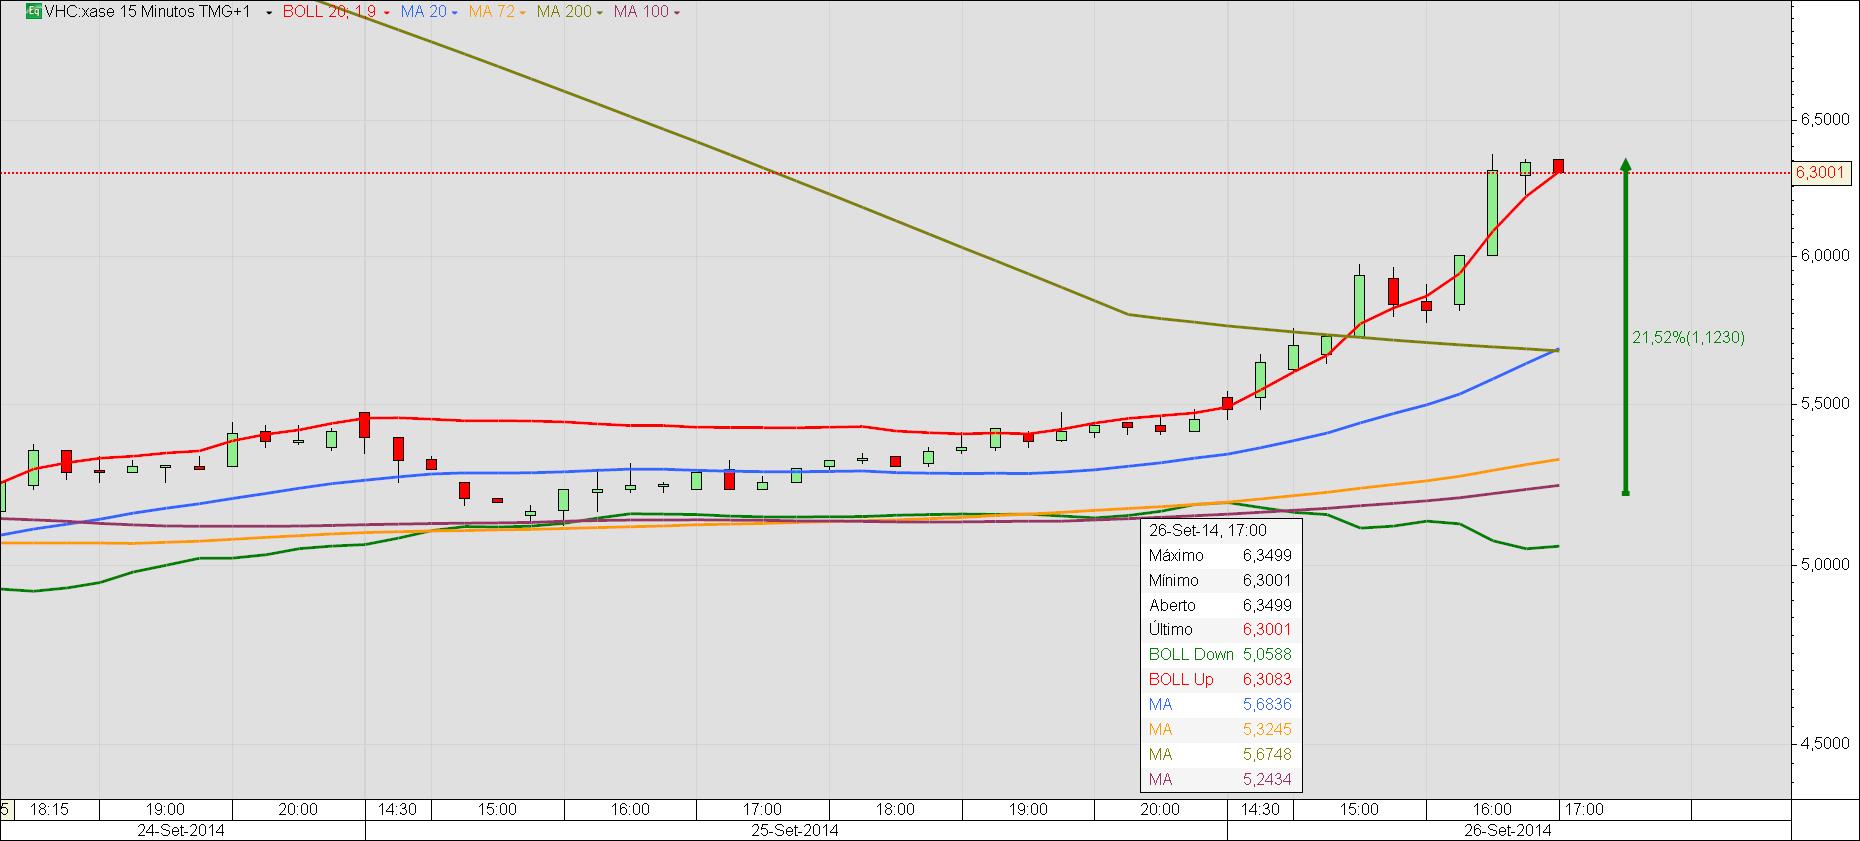The height and width of the screenshot is (841, 1860).
Task: Select the blue MA 5,6836 row
Action: pyautogui.click(x=1221, y=705)
